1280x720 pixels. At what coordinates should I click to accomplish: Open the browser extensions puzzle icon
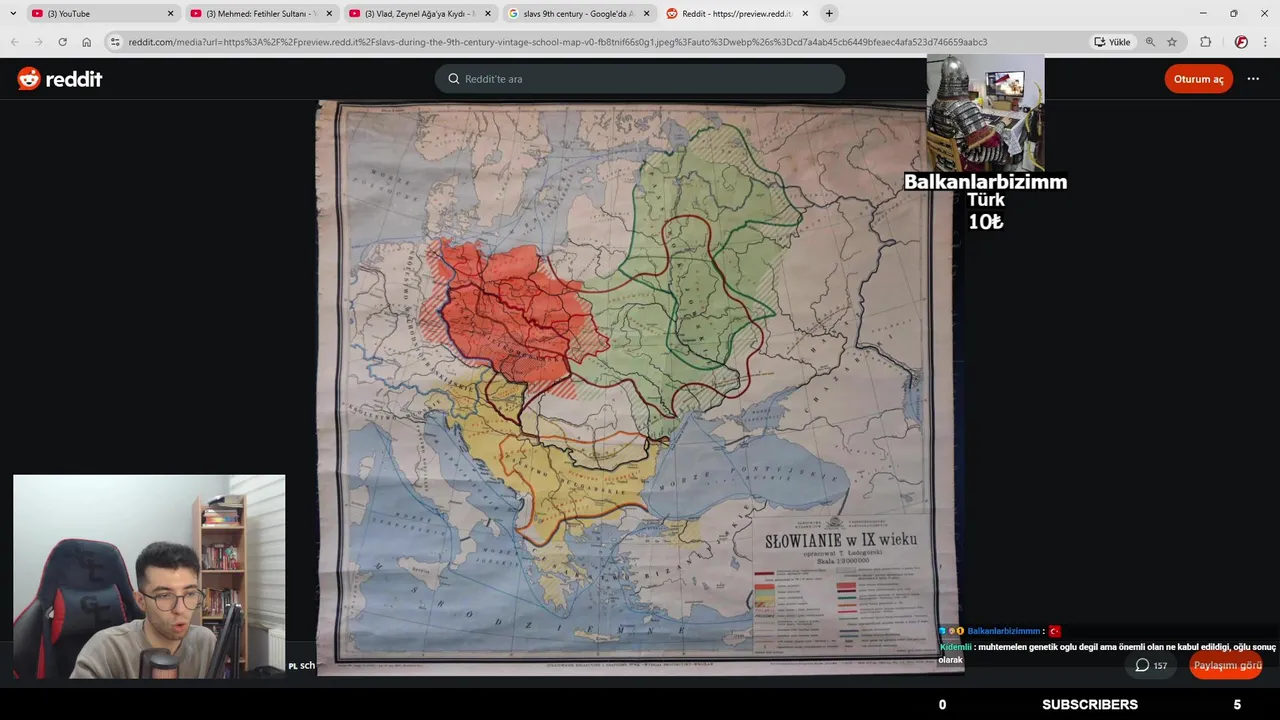click(1205, 42)
